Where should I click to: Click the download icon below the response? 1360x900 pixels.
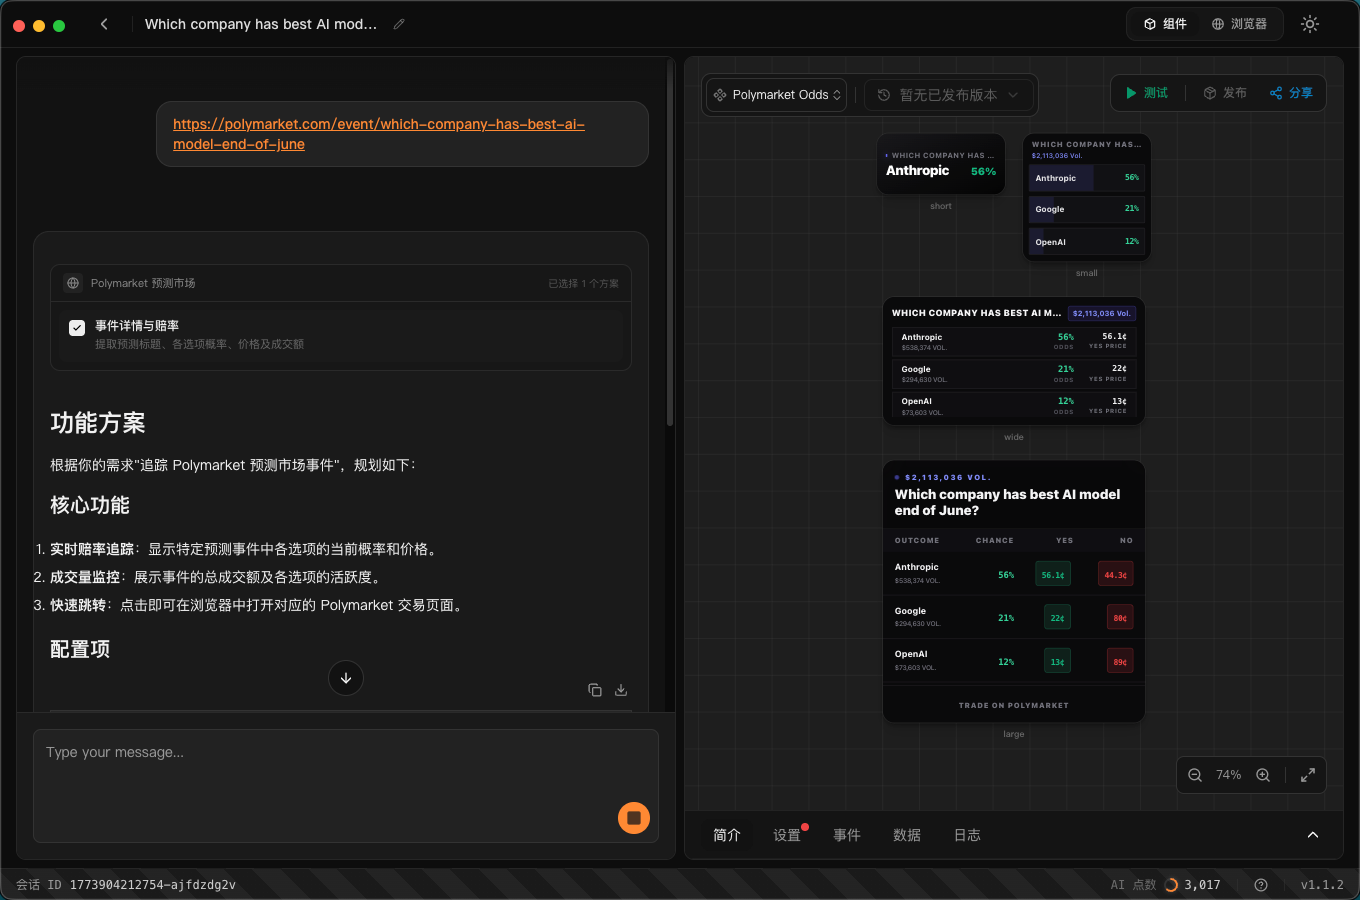[x=621, y=690]
